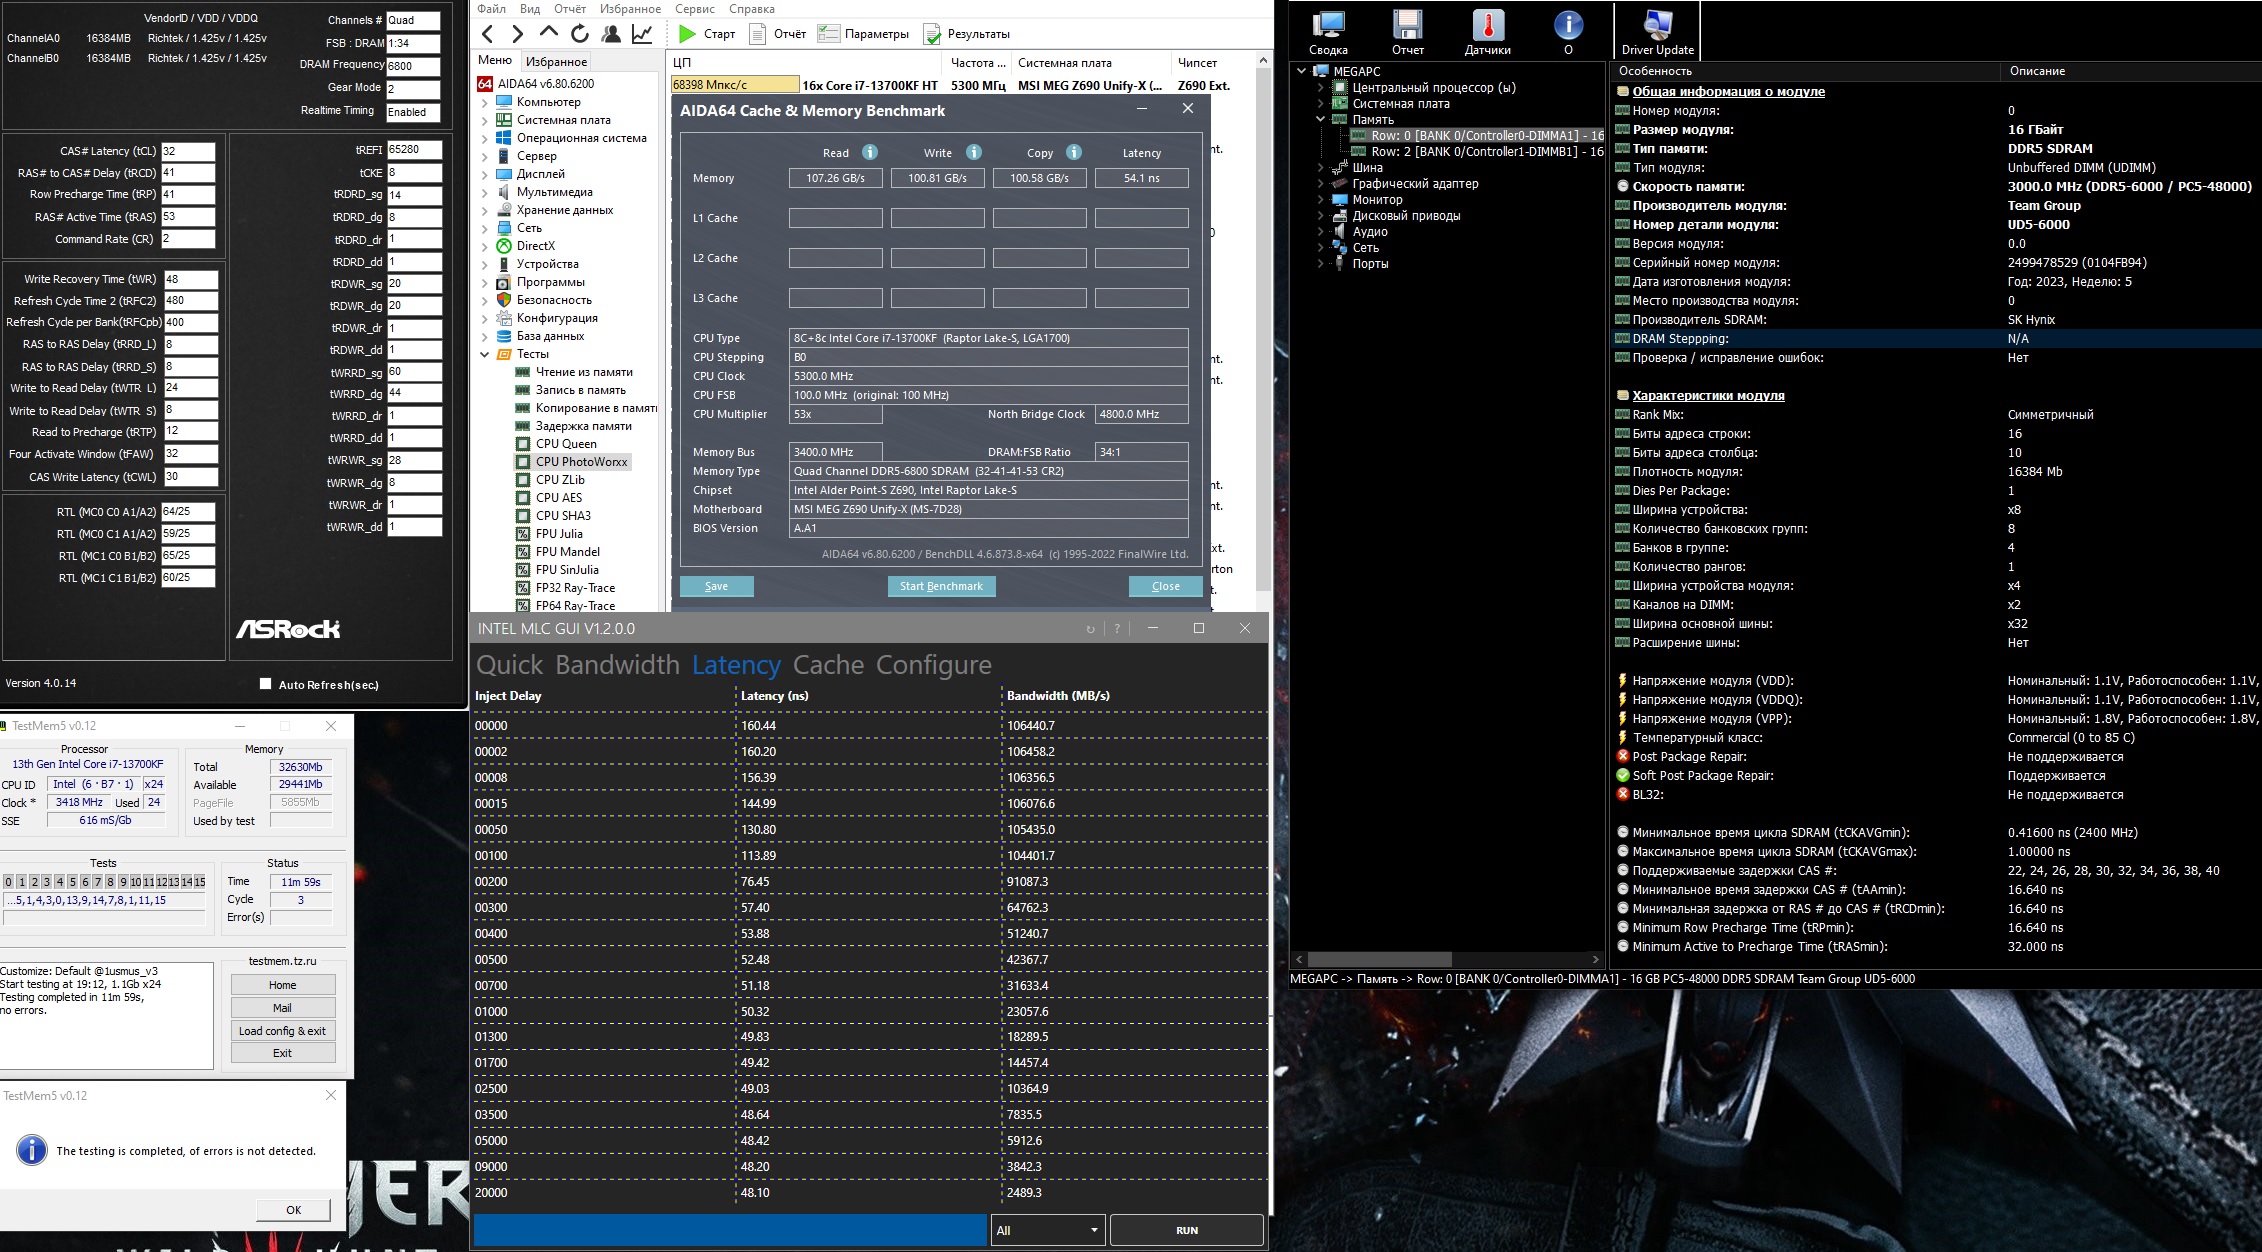Click the Read info icon in benchmark
The image size is (2262, 1252).
click(870, 153)
